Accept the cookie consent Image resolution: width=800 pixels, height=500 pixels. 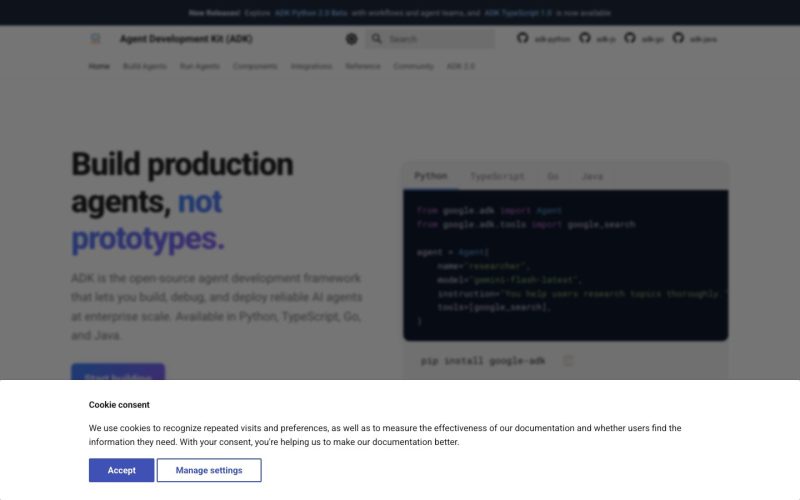coord(121,470)
